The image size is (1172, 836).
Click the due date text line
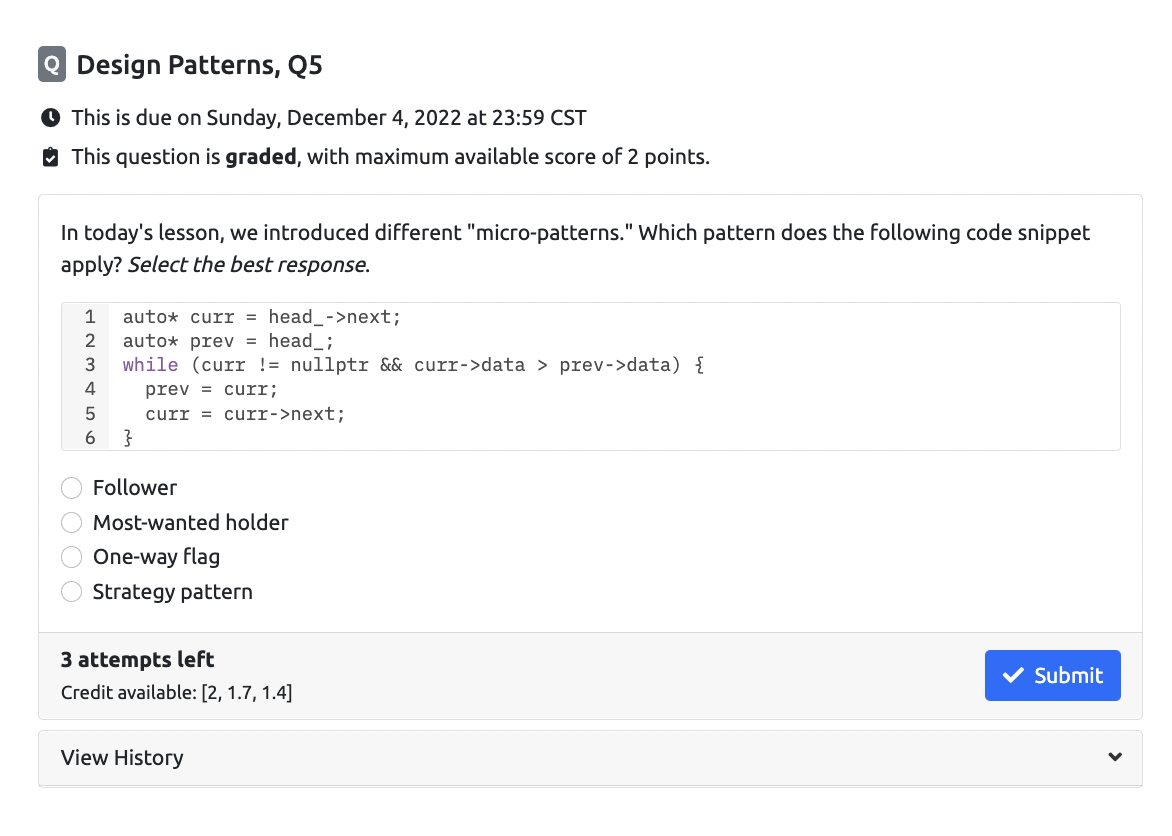(329, 118)
